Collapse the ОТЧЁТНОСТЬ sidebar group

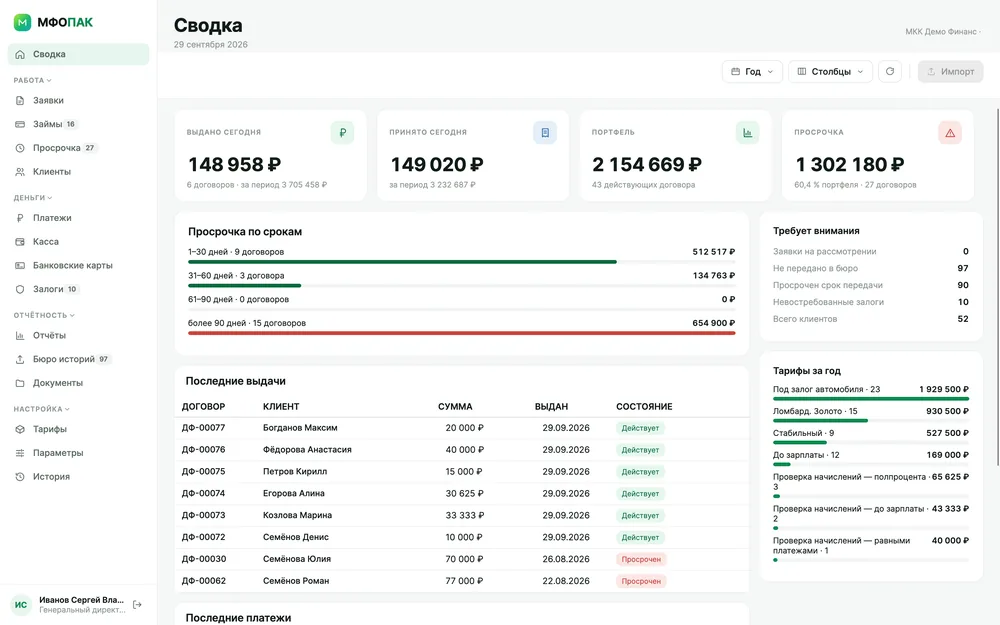tap(44, 315)
